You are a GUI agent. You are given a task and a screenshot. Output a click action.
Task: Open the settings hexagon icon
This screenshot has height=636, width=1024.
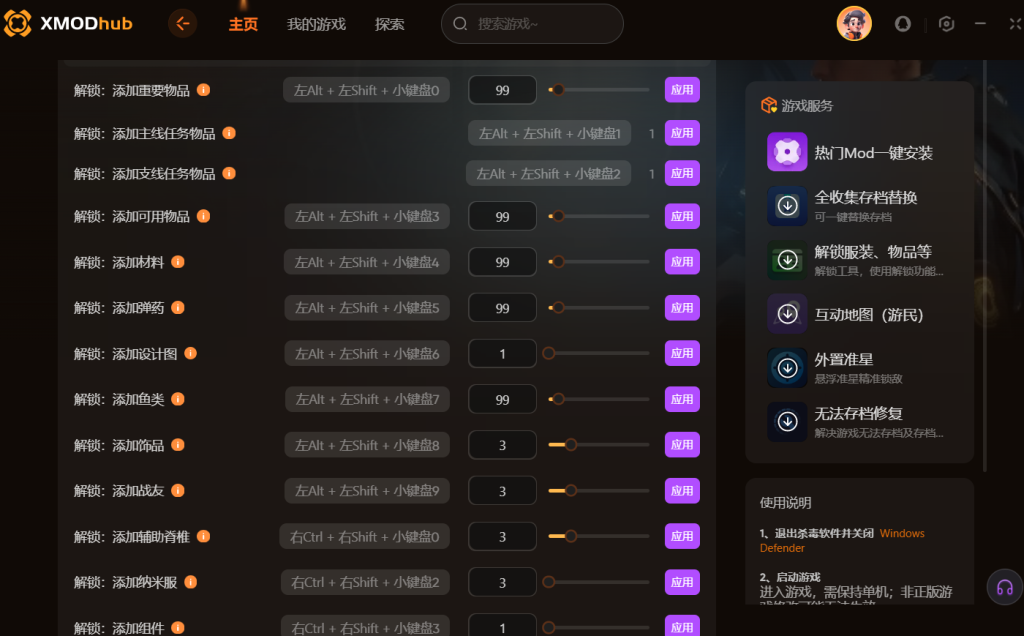946,24
